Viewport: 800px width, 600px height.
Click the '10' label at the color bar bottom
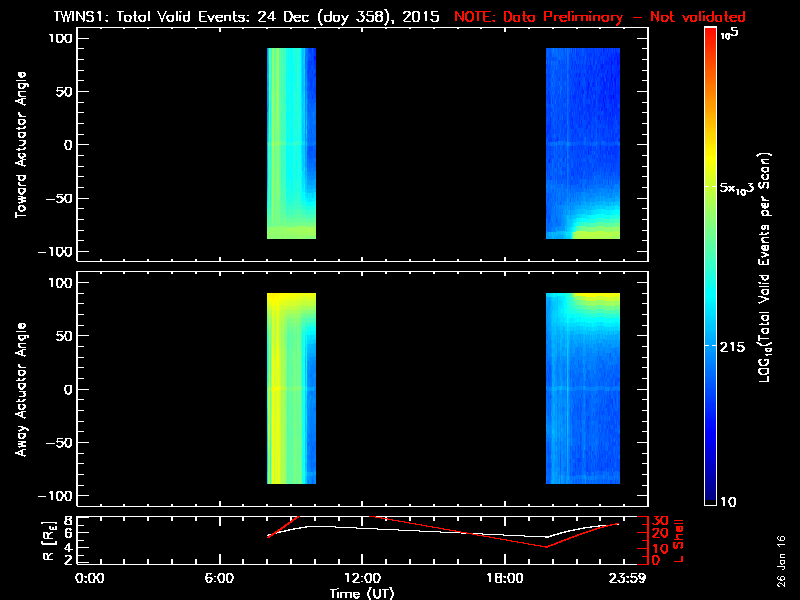pos(728,502)
